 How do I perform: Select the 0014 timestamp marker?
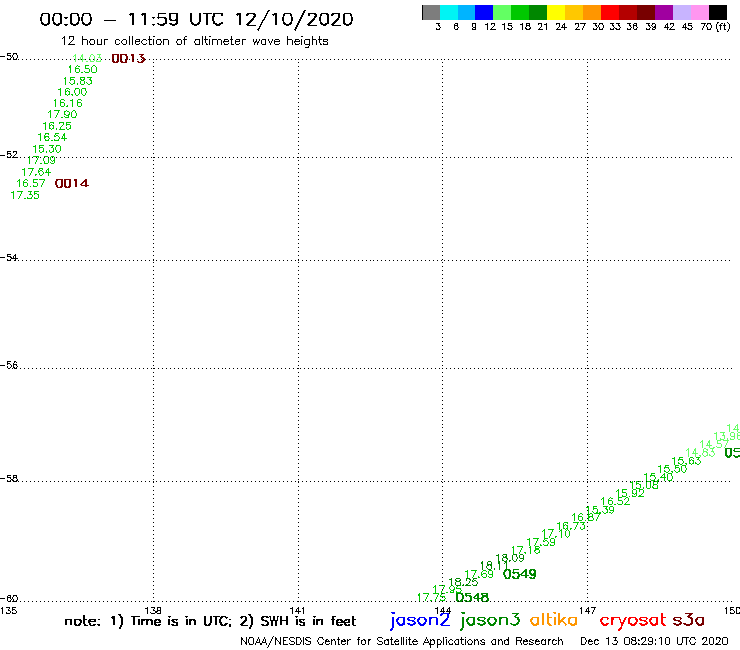pyautogui.click(x=72, y=183)
